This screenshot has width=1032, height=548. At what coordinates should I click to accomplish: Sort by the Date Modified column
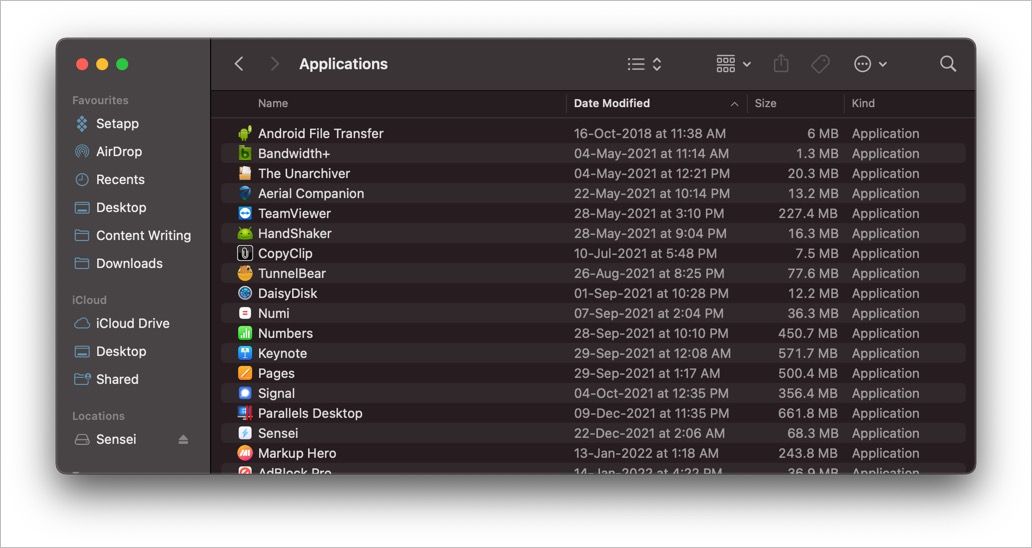pos(611,103)
